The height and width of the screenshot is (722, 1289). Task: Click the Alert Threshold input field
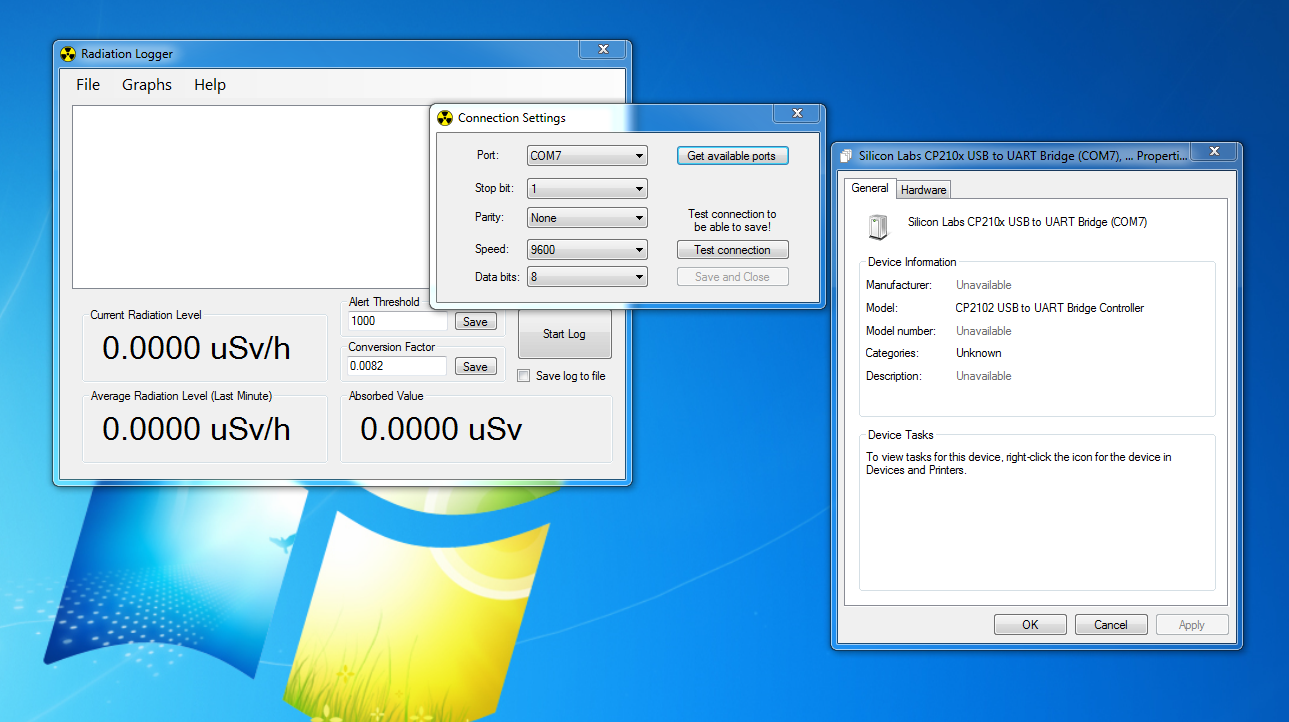pyautogui.click(x=398, y=322)
